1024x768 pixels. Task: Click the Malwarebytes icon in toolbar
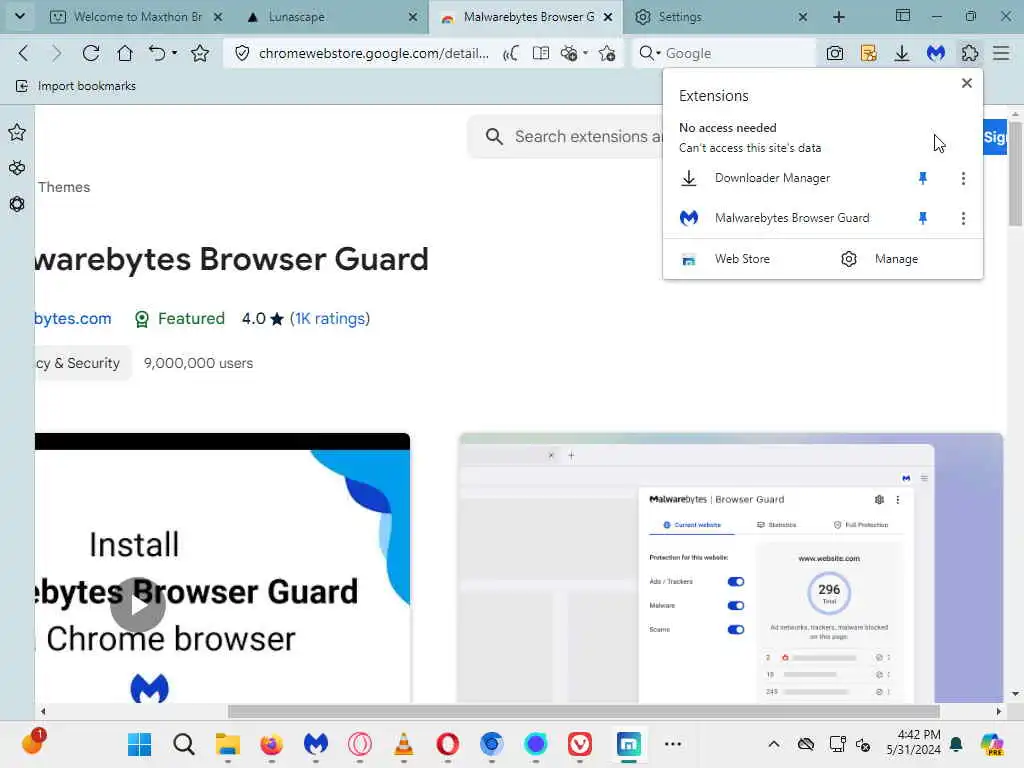click(x=936, y=54)
